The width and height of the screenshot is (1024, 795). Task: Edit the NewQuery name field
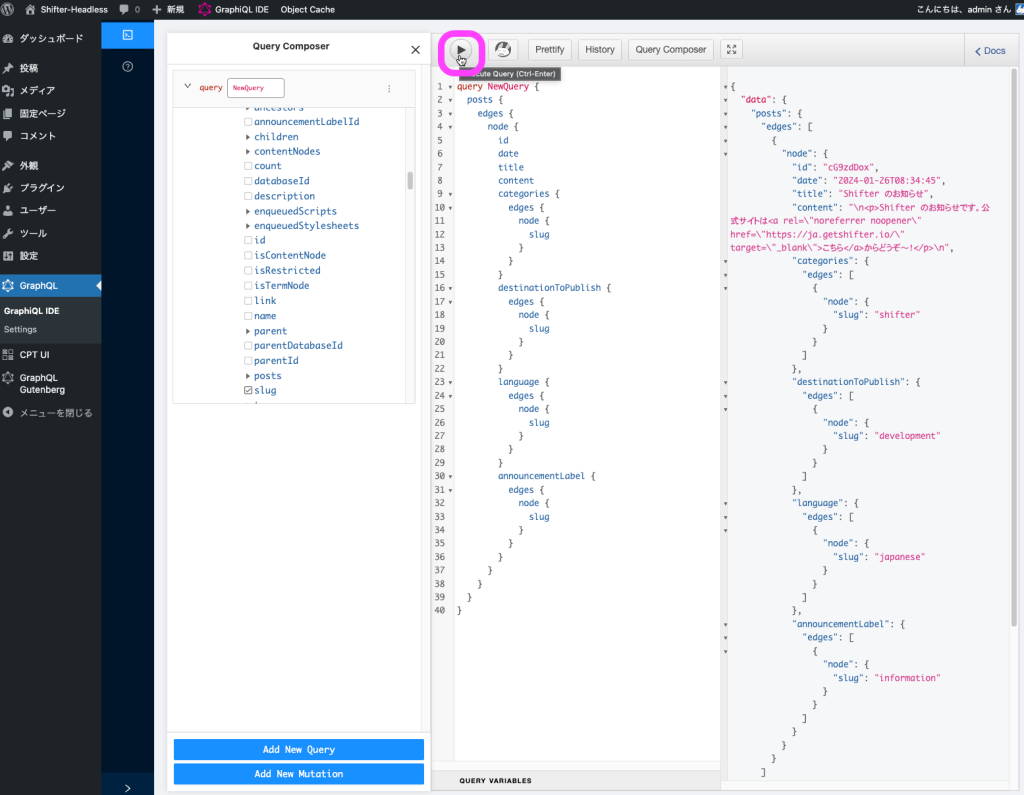[x=255, y=88]
